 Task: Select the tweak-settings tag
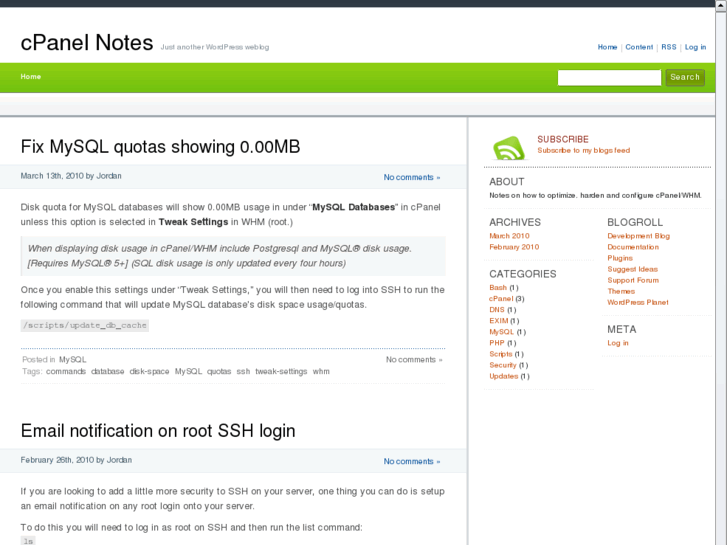coord(281,371)
